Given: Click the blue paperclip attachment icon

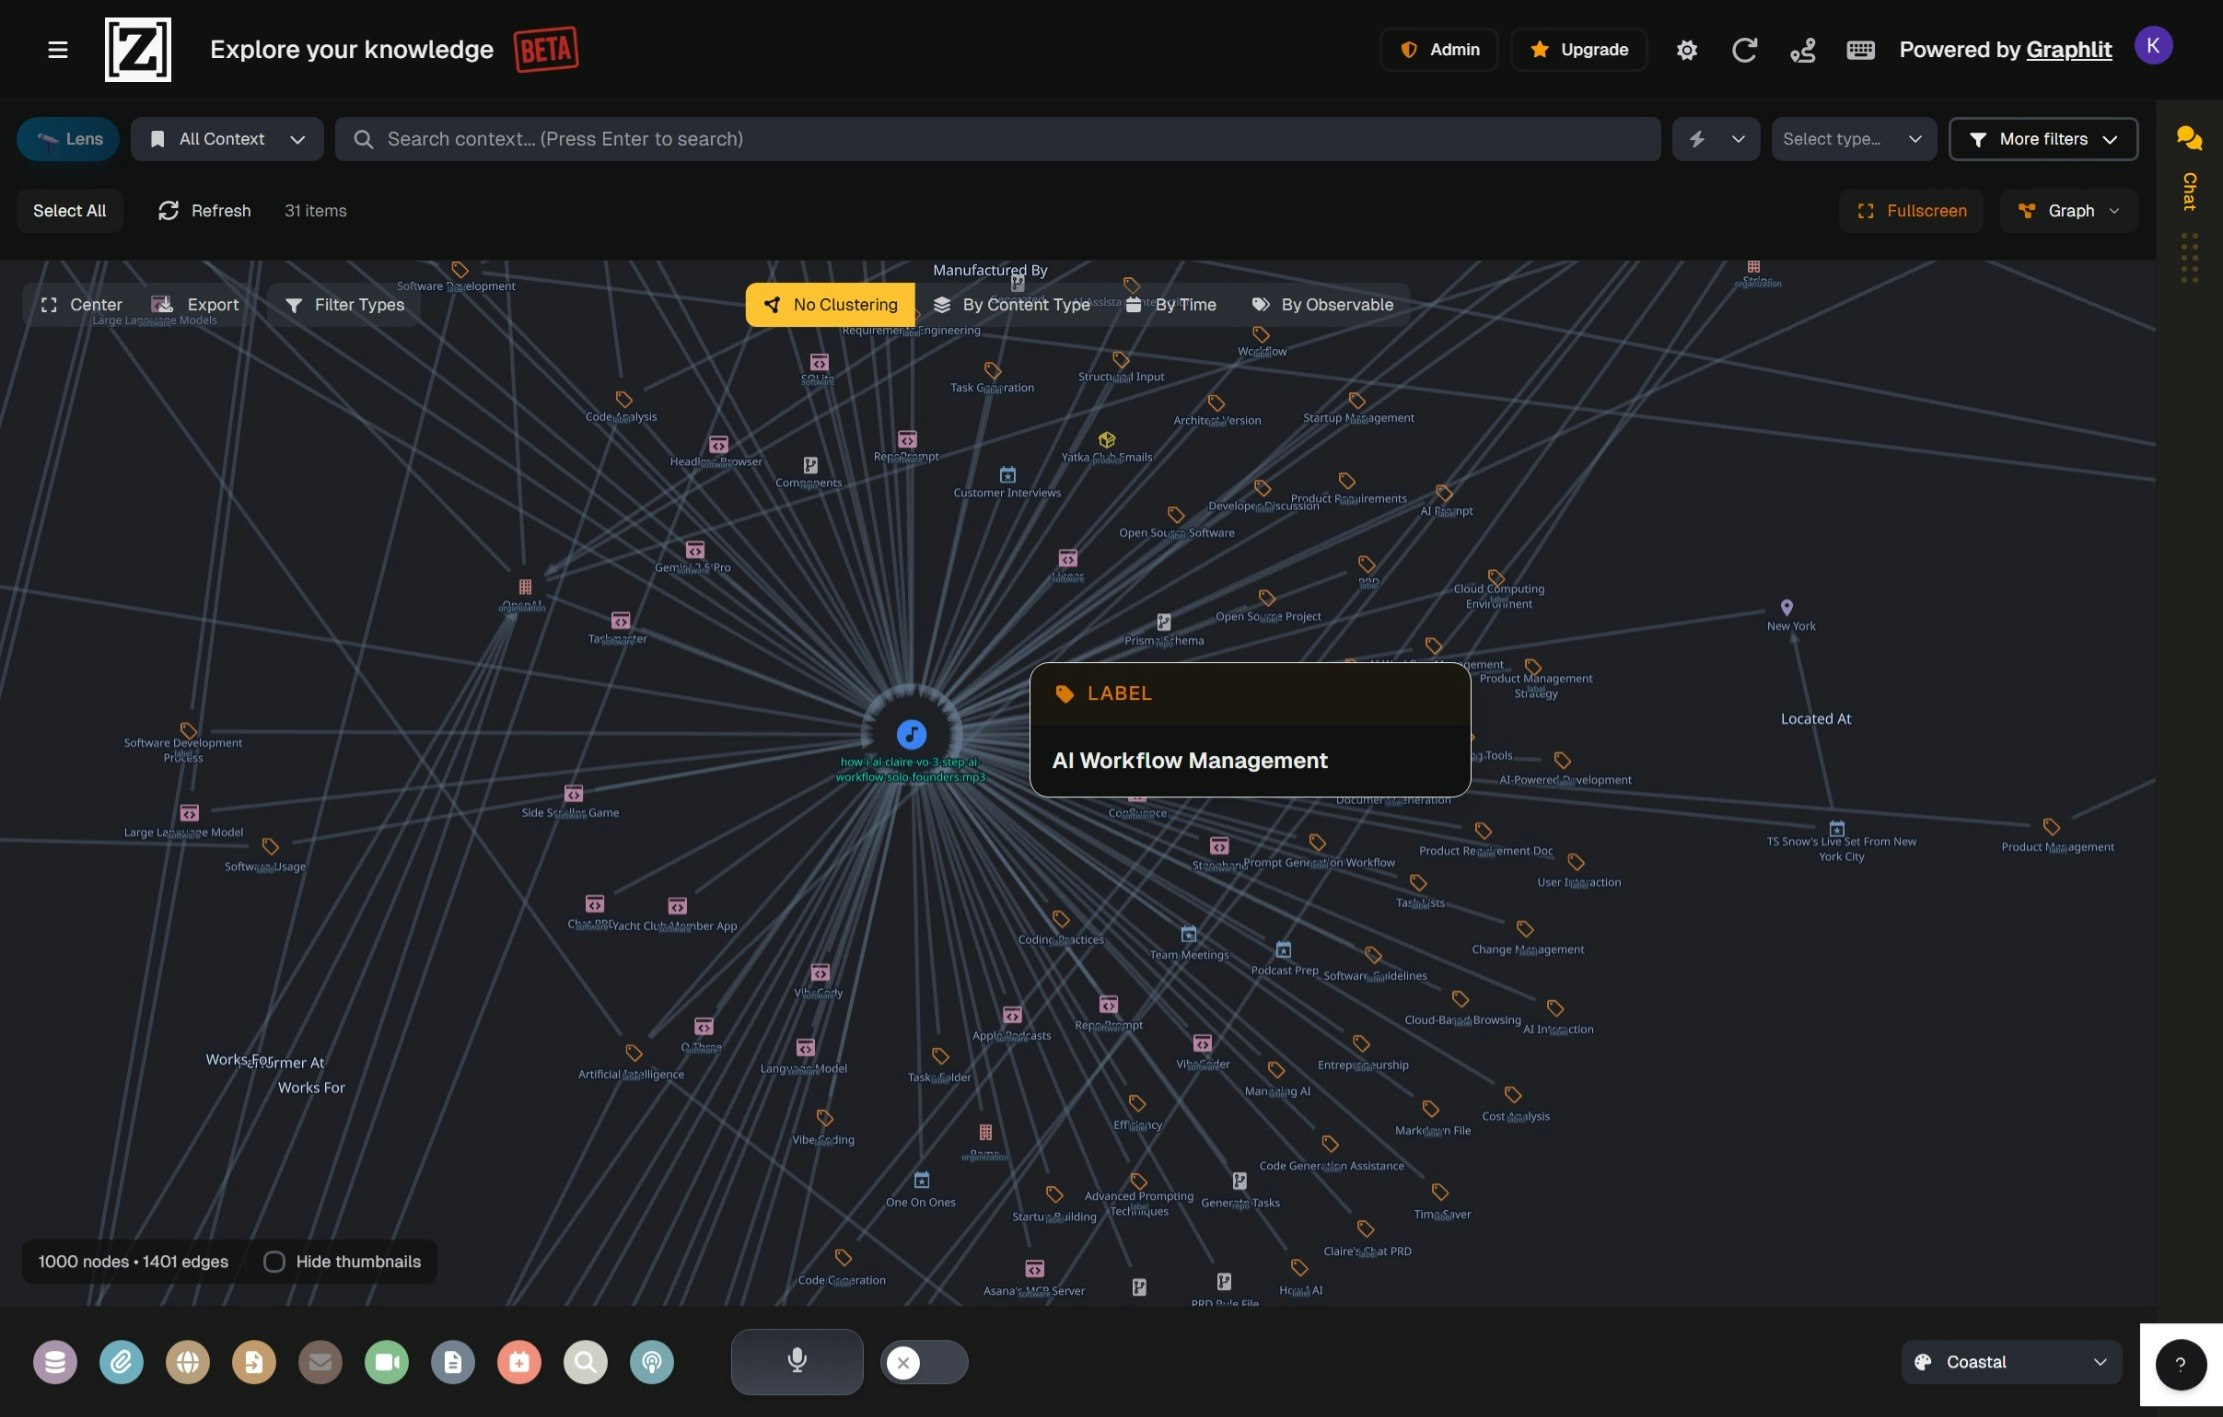Looking at the screenshot, I should [121, 1362].
